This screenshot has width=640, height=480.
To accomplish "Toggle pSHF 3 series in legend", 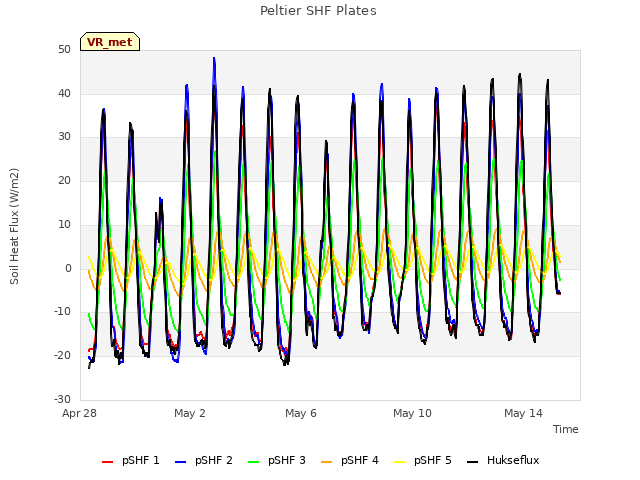I will click(277, 460).
